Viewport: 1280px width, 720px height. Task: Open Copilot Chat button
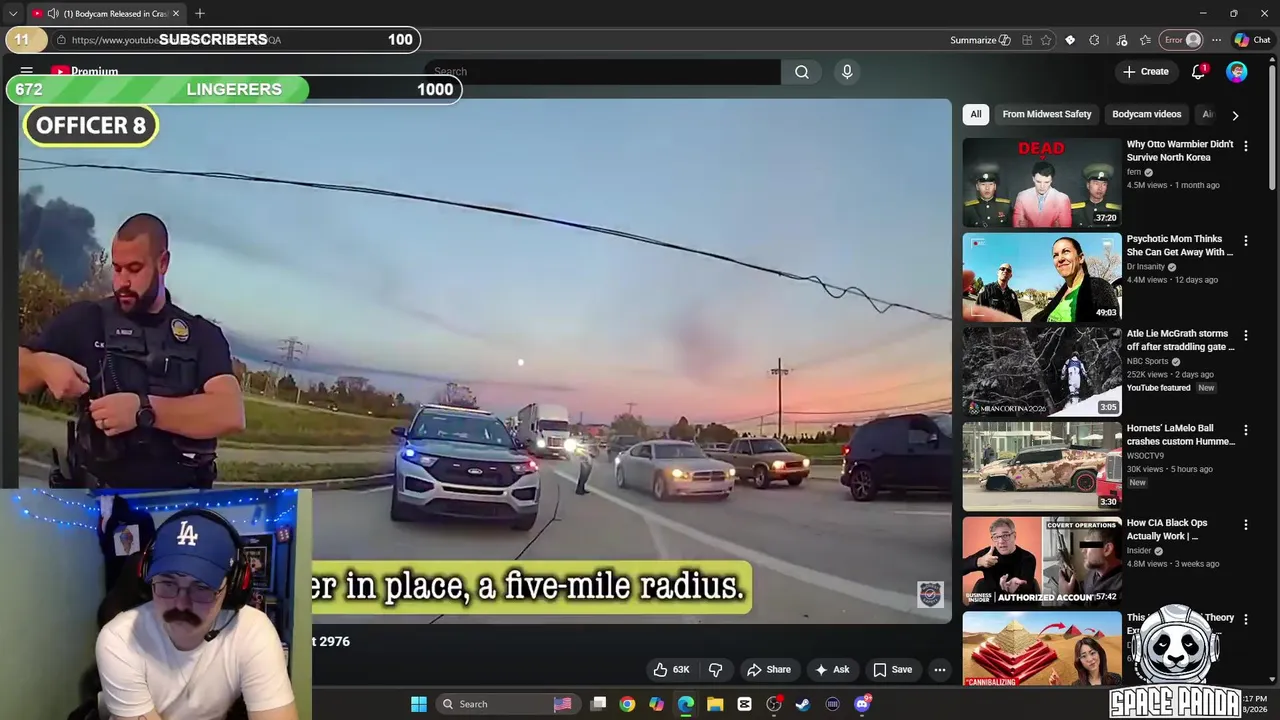point(1252,40)
